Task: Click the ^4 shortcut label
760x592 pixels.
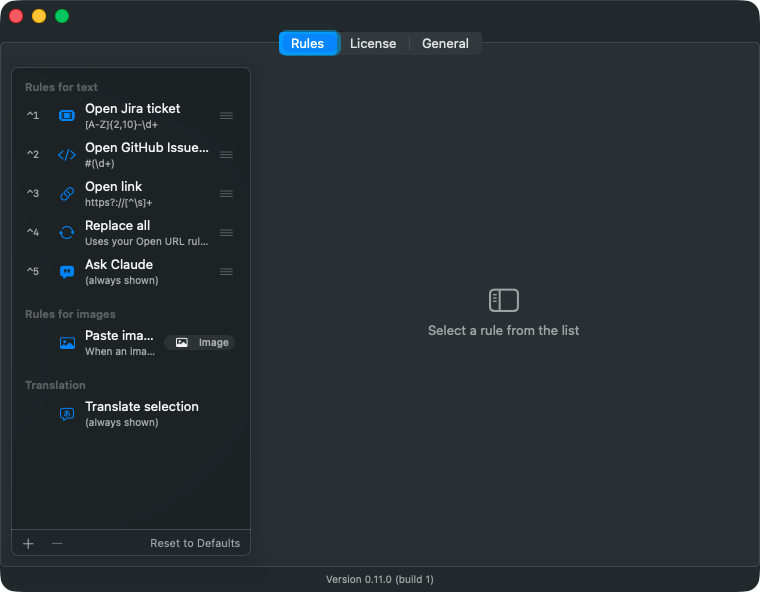Action: pos(33,233)
